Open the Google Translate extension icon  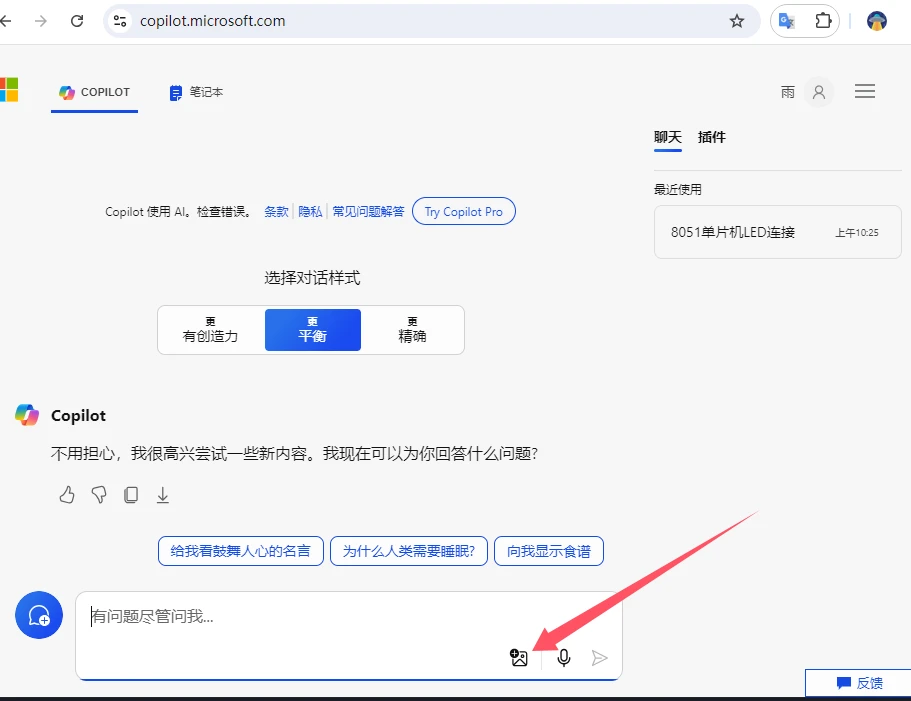pyautogui.click(x=787, y=21)
